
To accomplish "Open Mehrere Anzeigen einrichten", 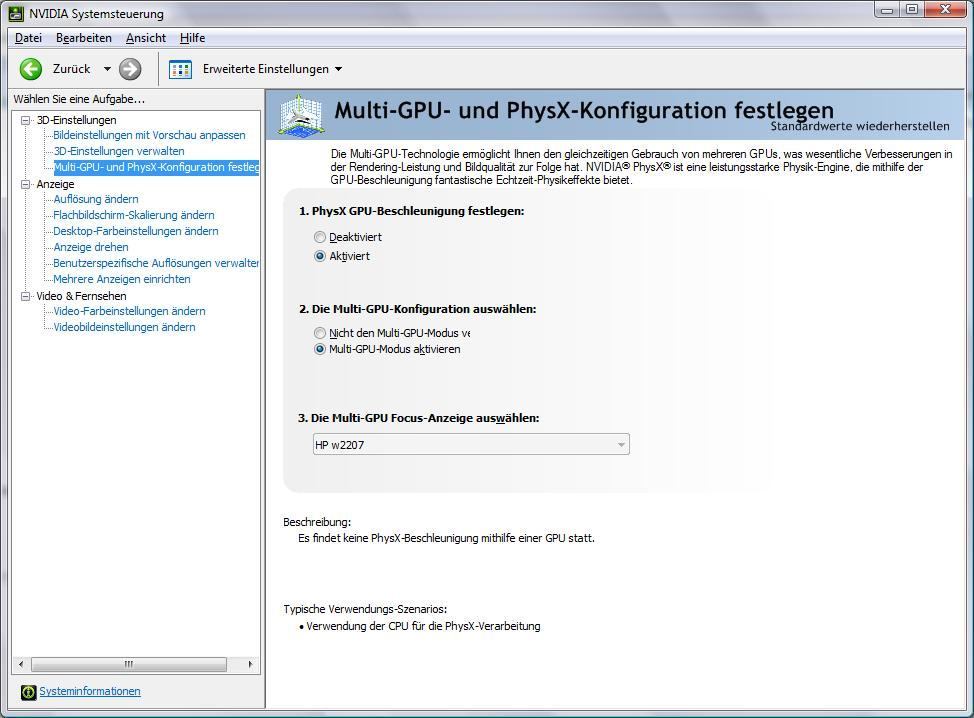I will [x=122, y=279].
